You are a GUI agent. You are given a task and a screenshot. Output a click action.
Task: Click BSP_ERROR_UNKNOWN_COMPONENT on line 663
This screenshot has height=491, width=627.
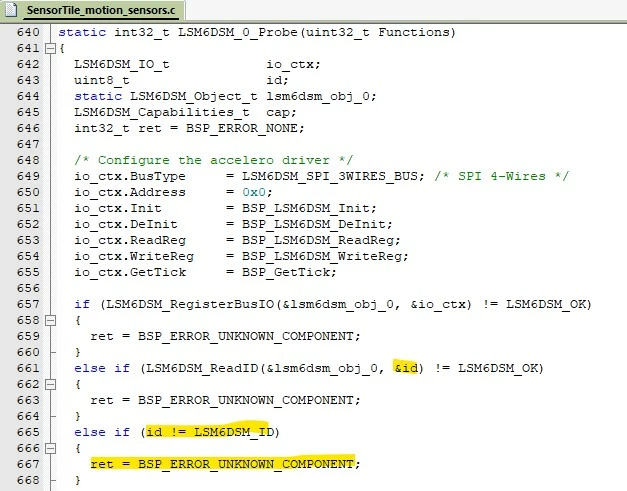pyautogui.click(x=246, y=400)
